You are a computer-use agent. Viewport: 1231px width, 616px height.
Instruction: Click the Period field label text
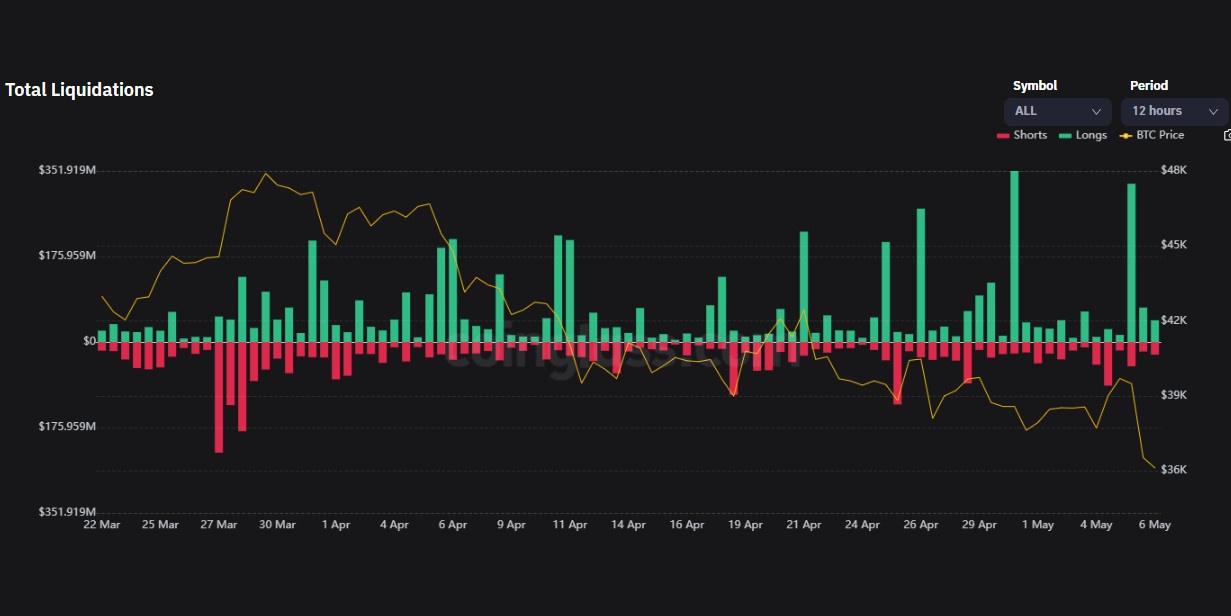click(1149, 86)
